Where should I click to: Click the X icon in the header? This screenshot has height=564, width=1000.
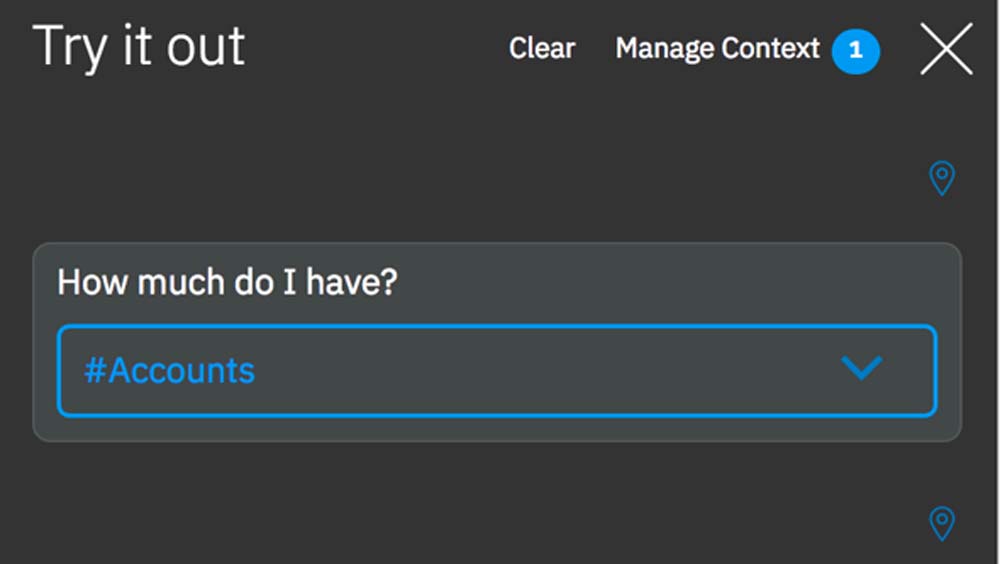click(x=946, y=49)
